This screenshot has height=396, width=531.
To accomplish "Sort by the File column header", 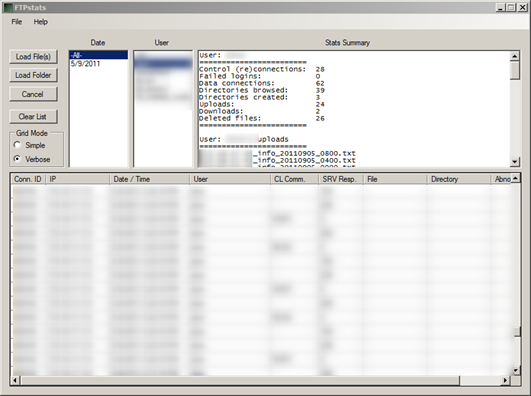I will [x=395, y=179].
